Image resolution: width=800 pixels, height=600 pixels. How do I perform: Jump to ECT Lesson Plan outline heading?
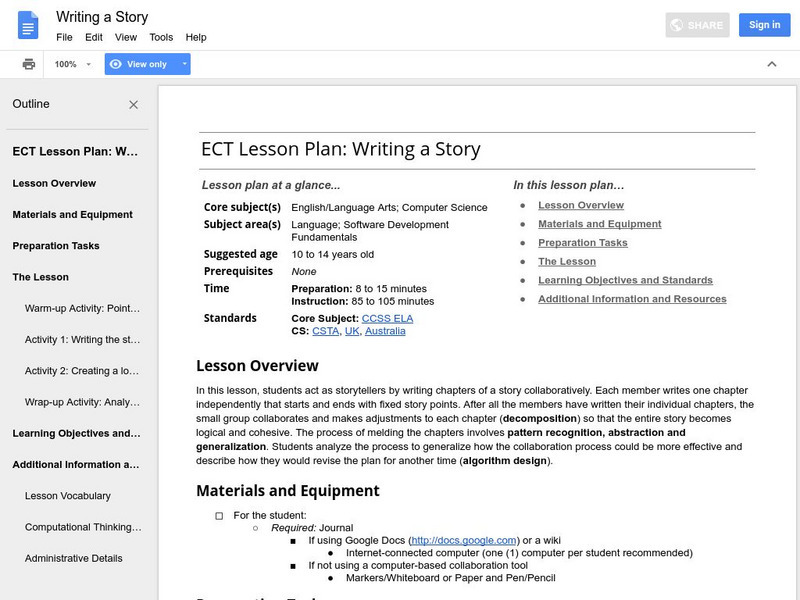click(x=75, y=152)
